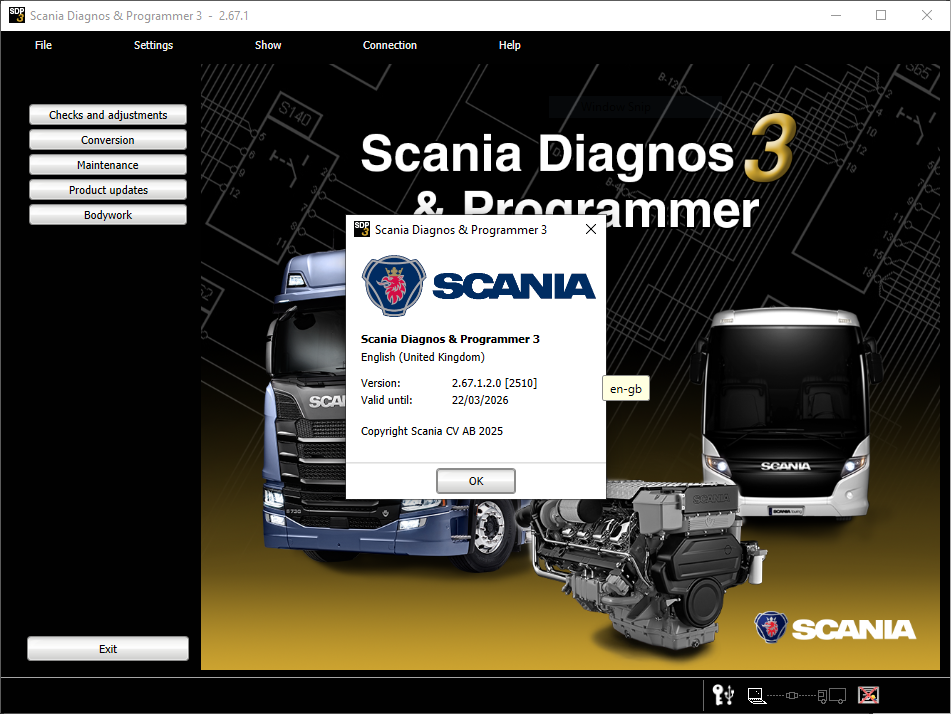Click the SDP3 icon on the About dialog
The width and height of the screenshot is (951, 714).
click(x=361, y=229)
